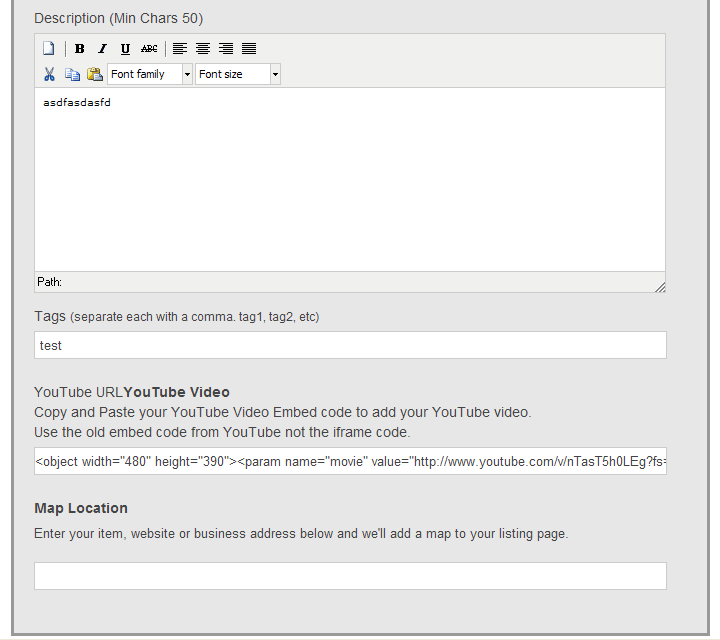Align text left
Screen dimensions: 720x640
pos(180,49)
